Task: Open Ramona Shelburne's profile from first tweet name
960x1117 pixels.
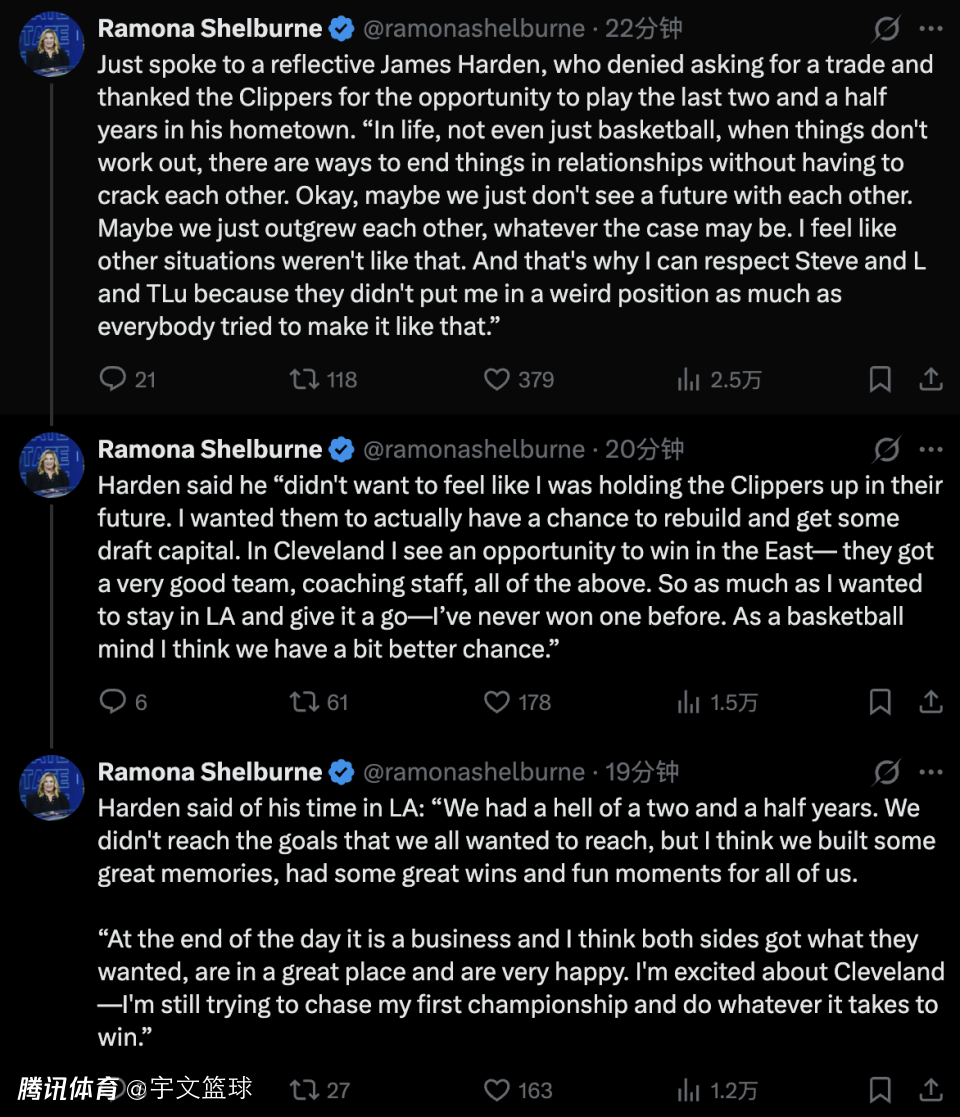Action: 209,28
